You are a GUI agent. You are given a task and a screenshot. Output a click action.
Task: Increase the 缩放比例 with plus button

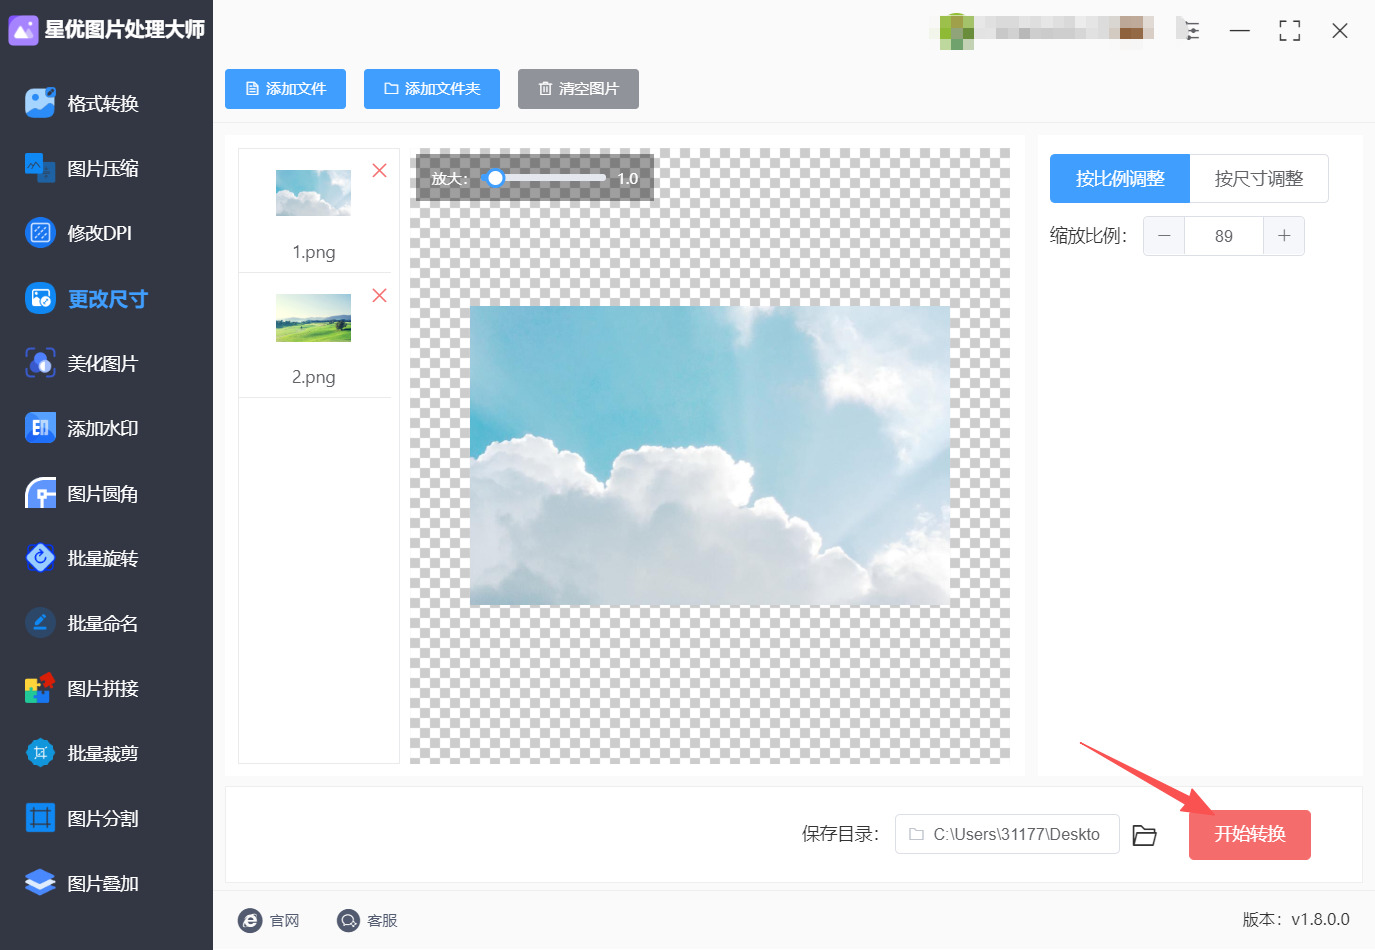(1284, 236)
